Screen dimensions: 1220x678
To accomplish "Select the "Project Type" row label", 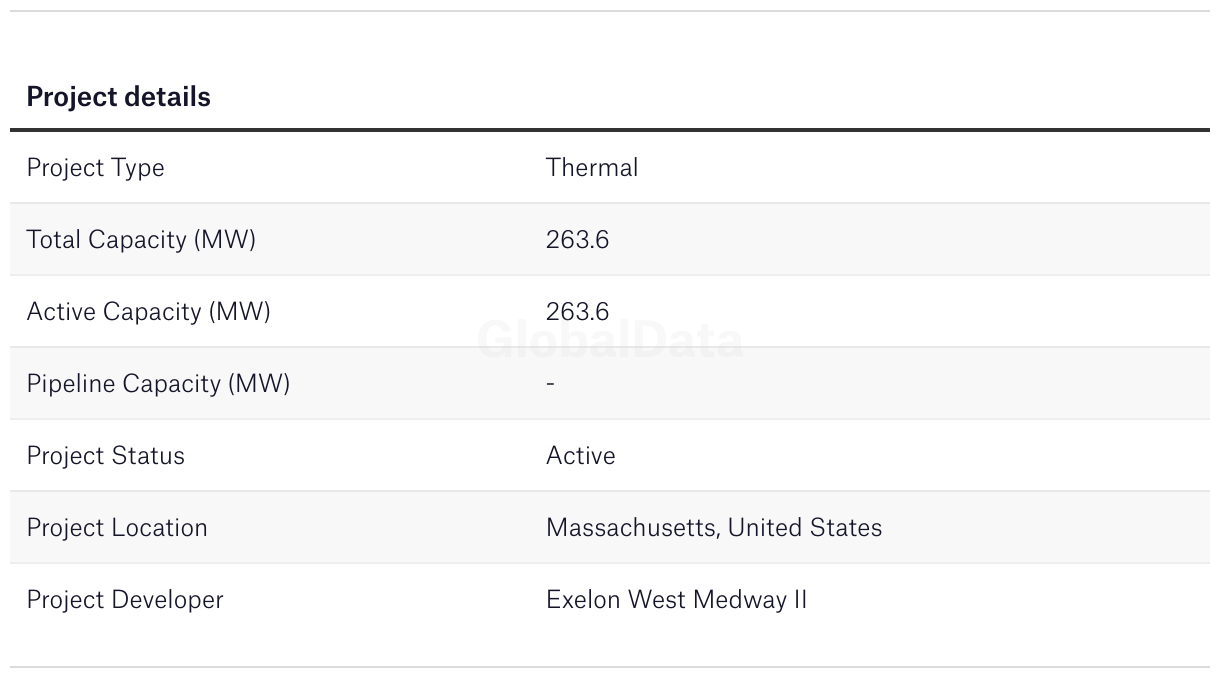I will pos(95,168).
